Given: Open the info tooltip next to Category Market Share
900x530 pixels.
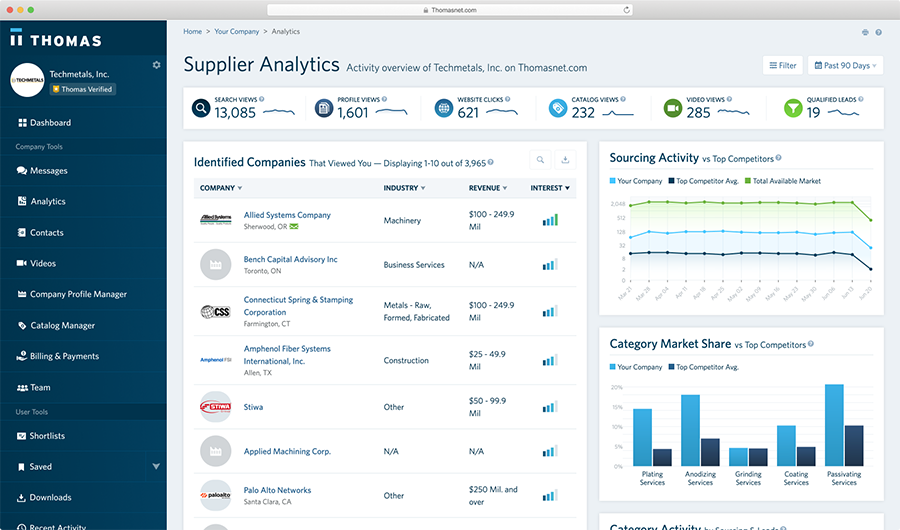Looking at the screenshot, I should pos(811,344).
